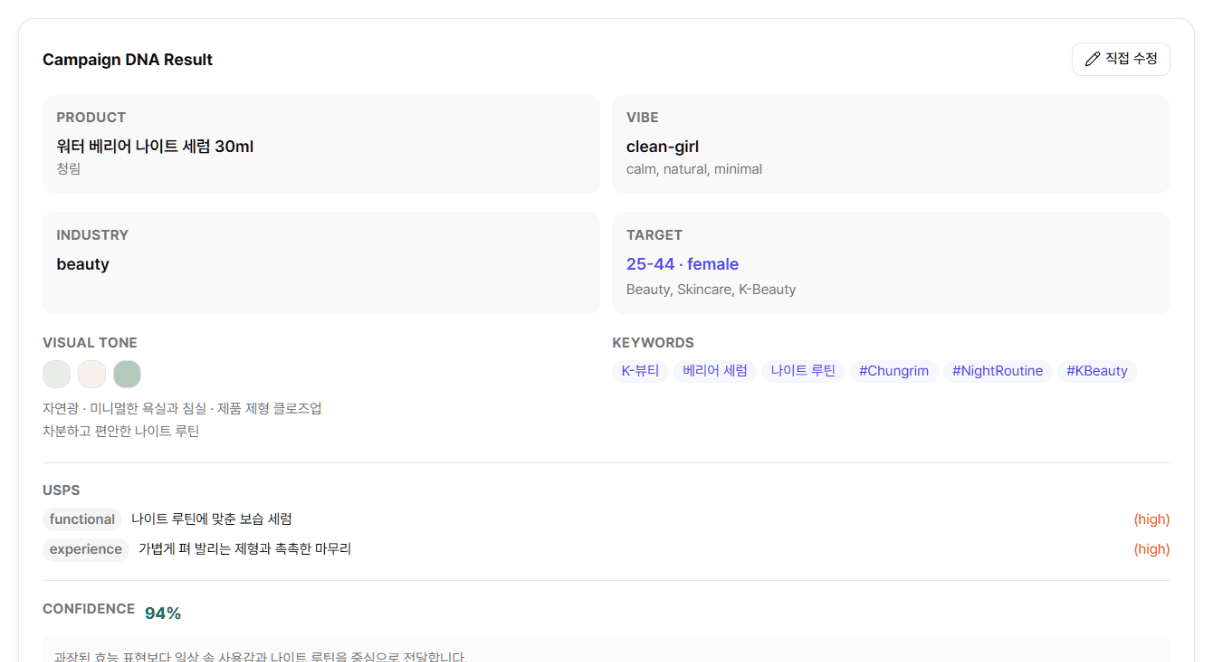Click the text 차분하고 편안한 나이트 루틴
This screenshot has width=1213, height=662.
[121, 431]
